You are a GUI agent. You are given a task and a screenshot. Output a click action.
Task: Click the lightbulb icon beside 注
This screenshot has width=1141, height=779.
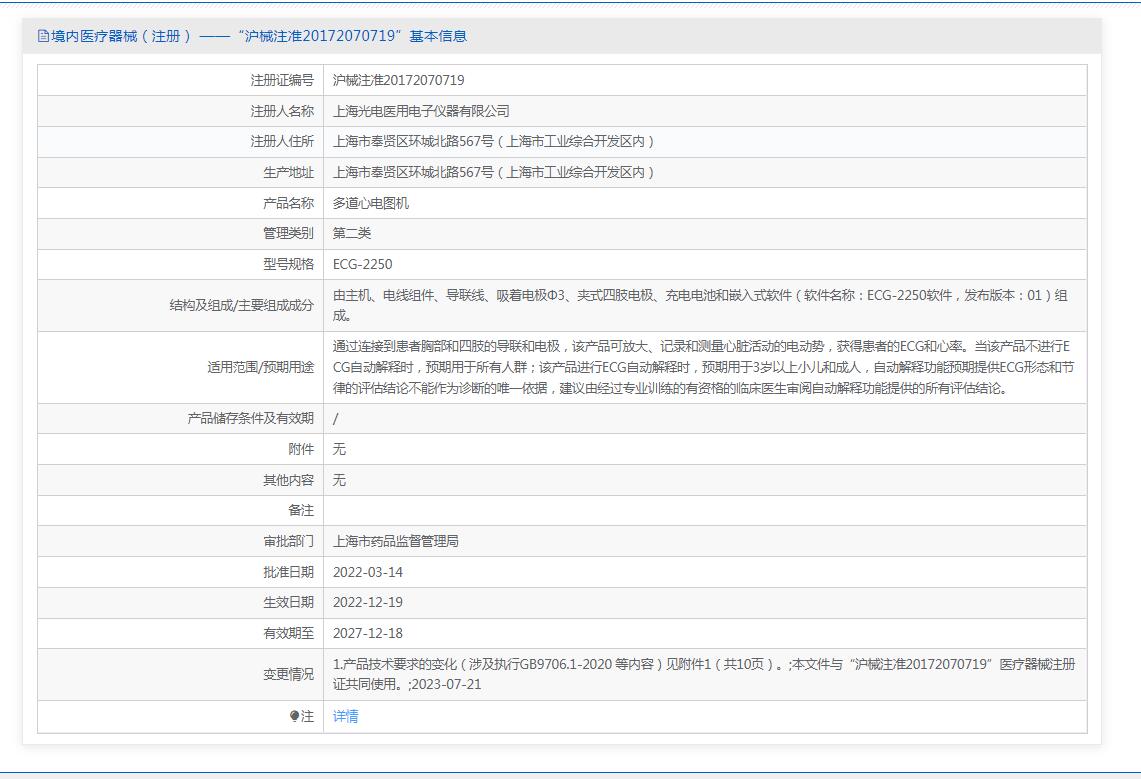(294, 716)
